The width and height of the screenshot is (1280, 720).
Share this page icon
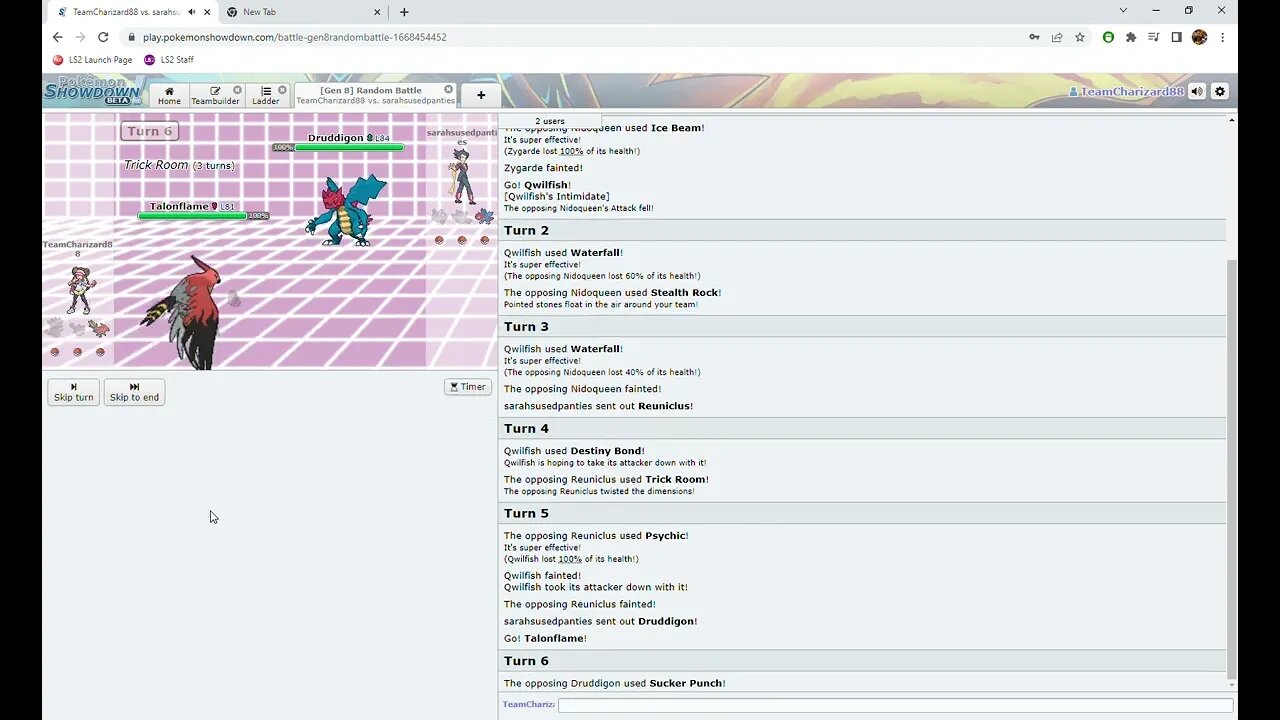pos(1057,37)
